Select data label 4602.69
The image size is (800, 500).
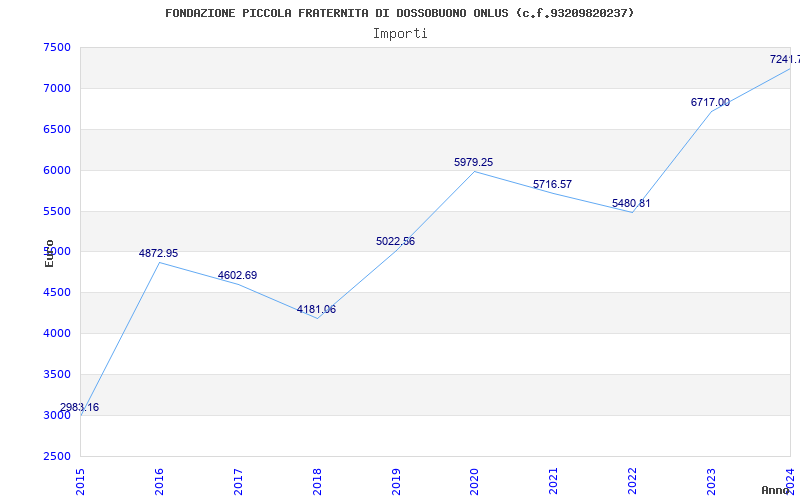pyautogui.click(x=237, y=275)
